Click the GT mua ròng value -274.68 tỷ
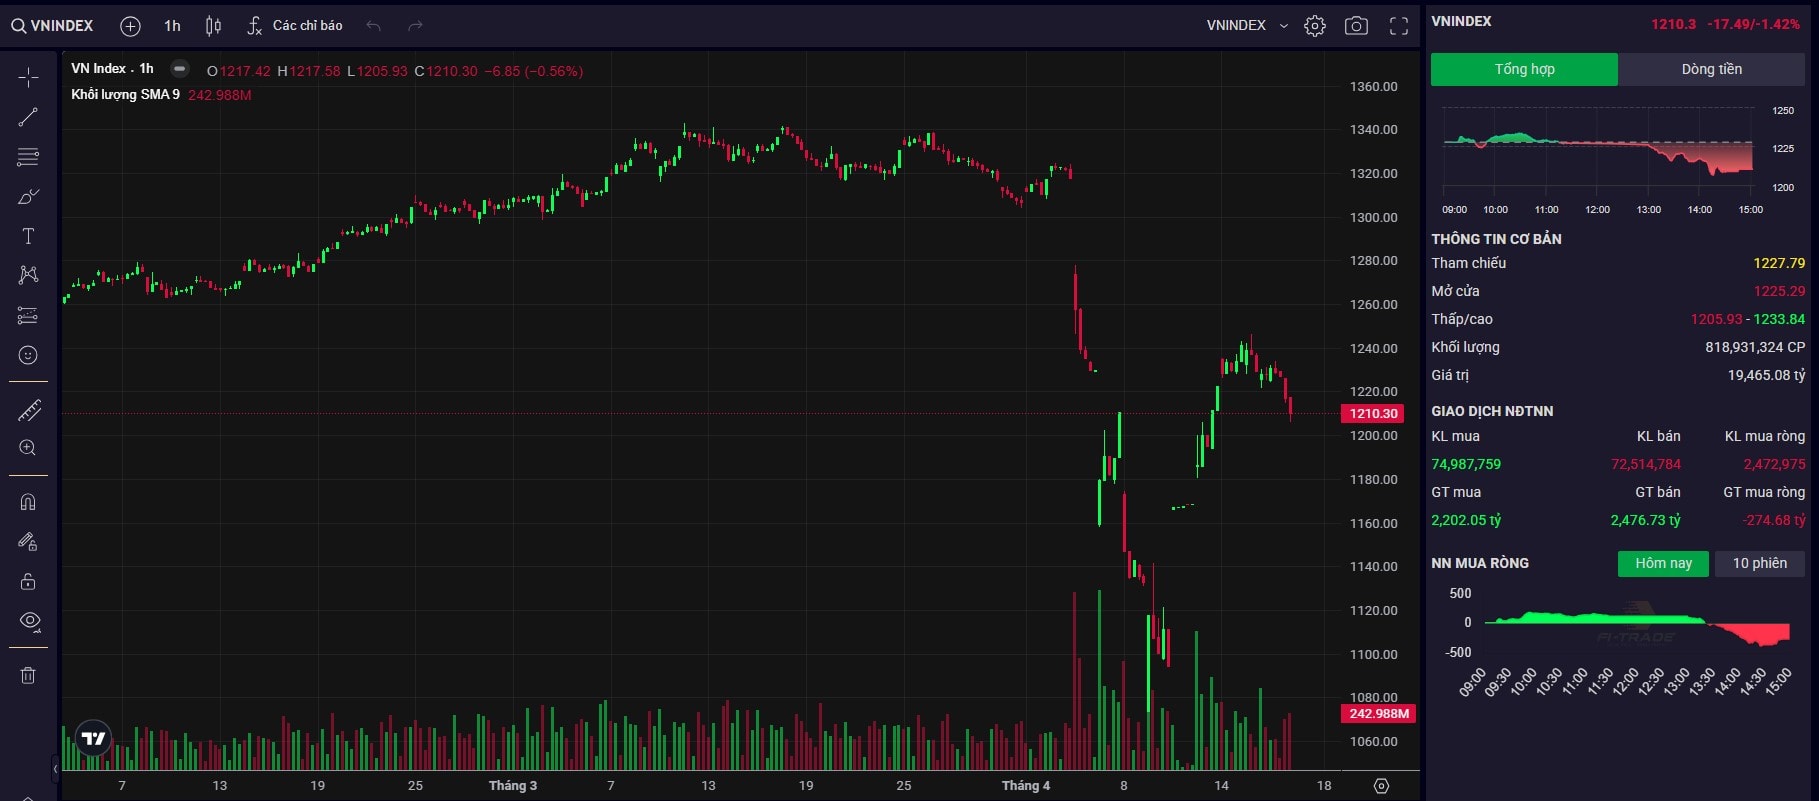This screenshot has height=801, width=1819. (1773, 521)
